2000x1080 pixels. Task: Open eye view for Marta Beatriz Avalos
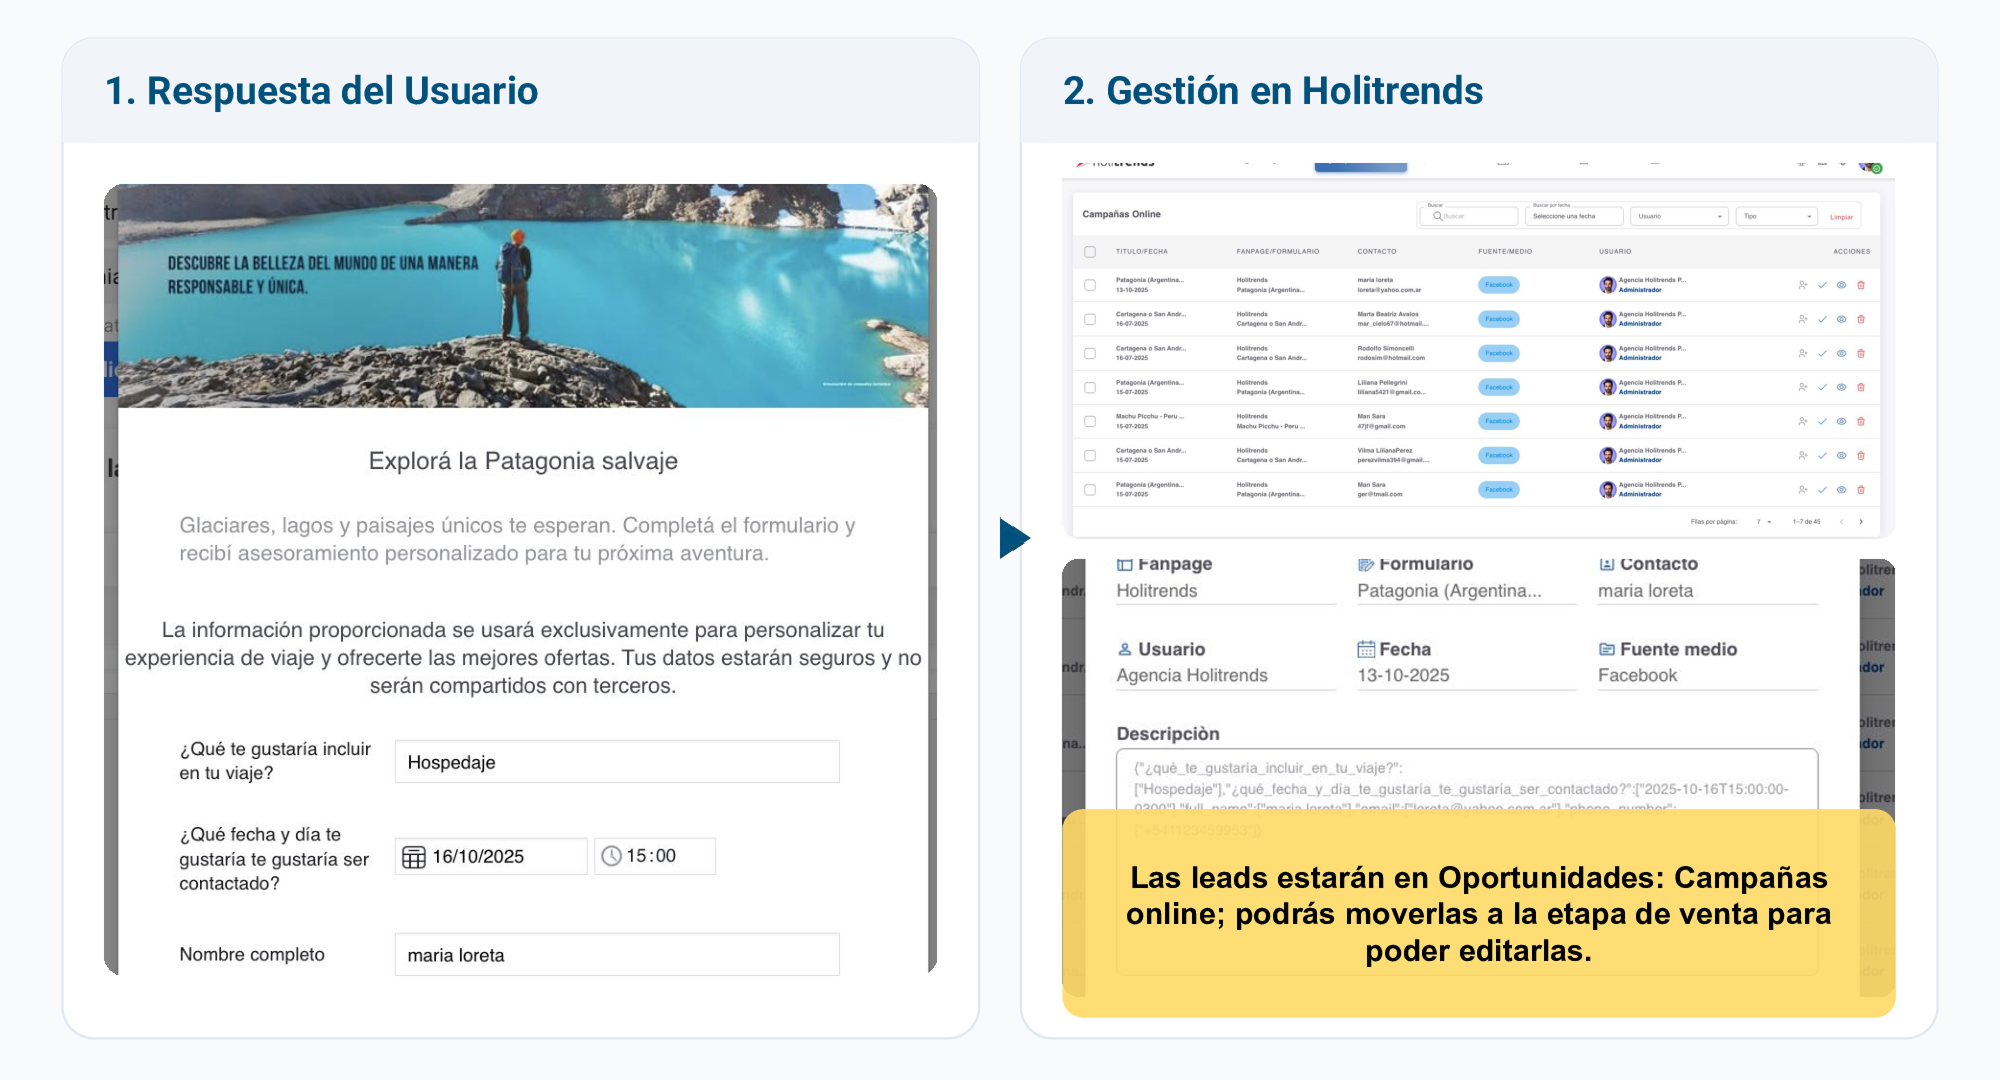point(1841,319)
